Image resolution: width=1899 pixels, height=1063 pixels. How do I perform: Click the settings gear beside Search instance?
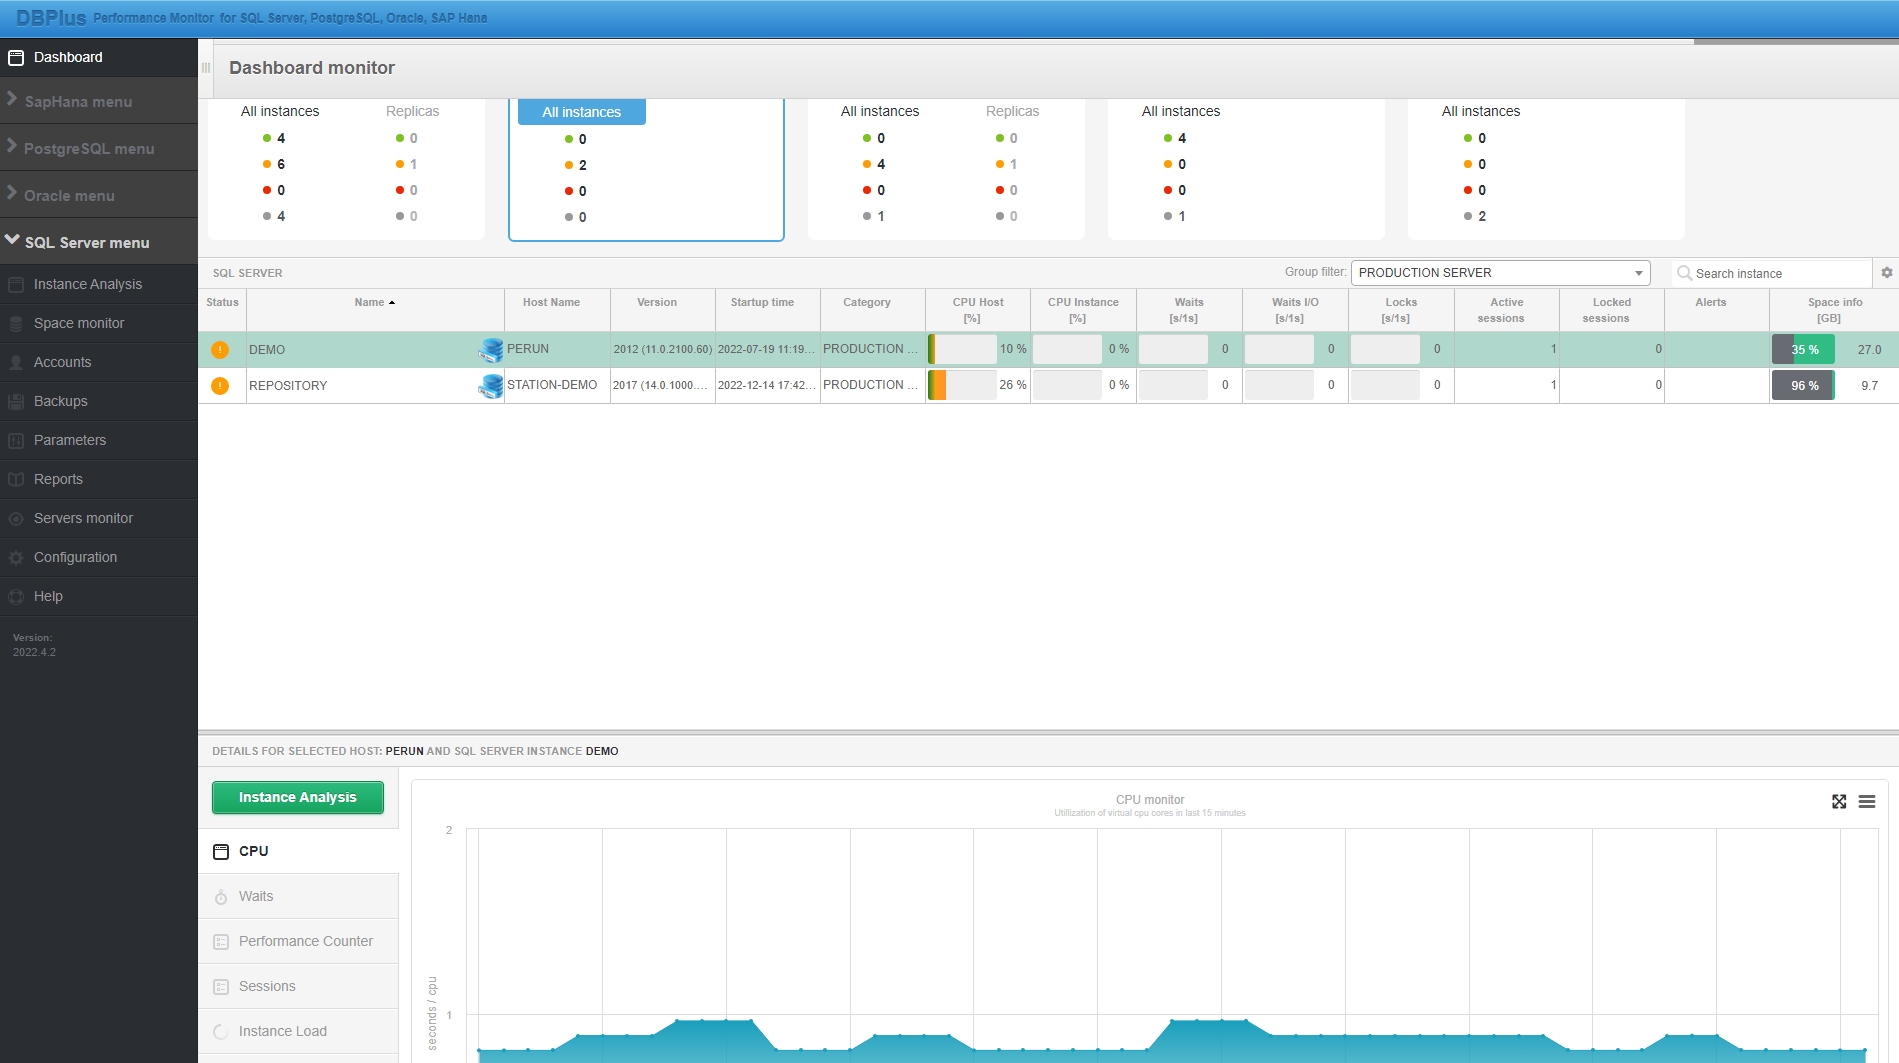[1886, 273]
